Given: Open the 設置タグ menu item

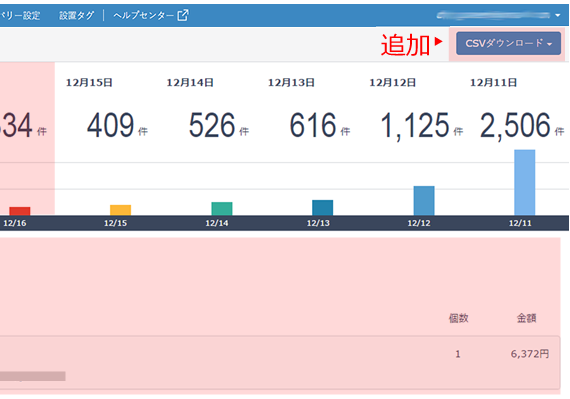Looking at the screenshot, I should (x=76, y=15).
